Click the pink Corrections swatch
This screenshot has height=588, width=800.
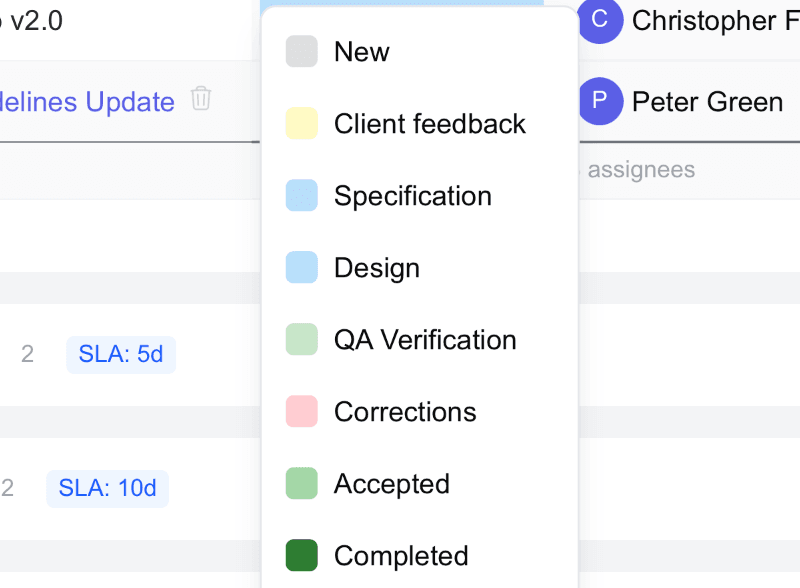(302, 412)
